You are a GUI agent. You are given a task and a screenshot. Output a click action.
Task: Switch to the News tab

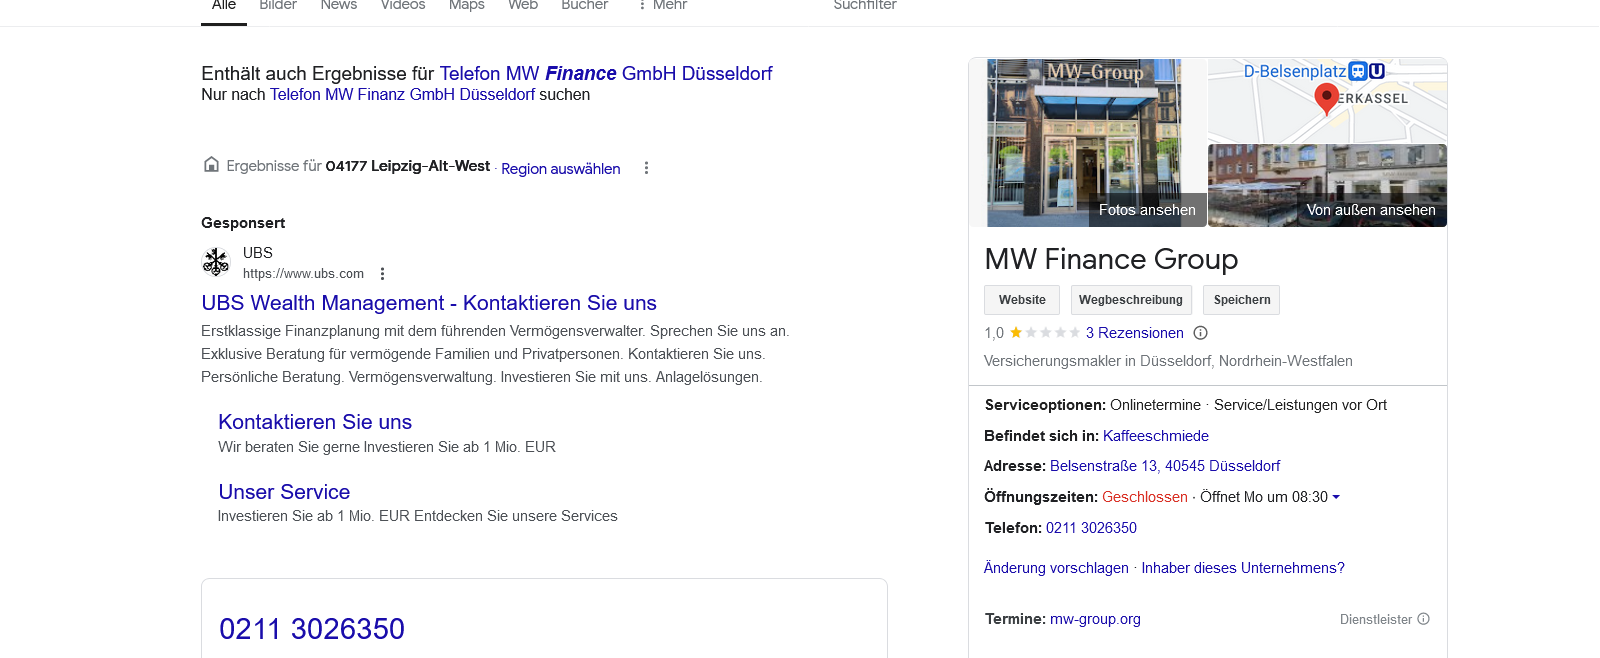click(x=338, y=6)
